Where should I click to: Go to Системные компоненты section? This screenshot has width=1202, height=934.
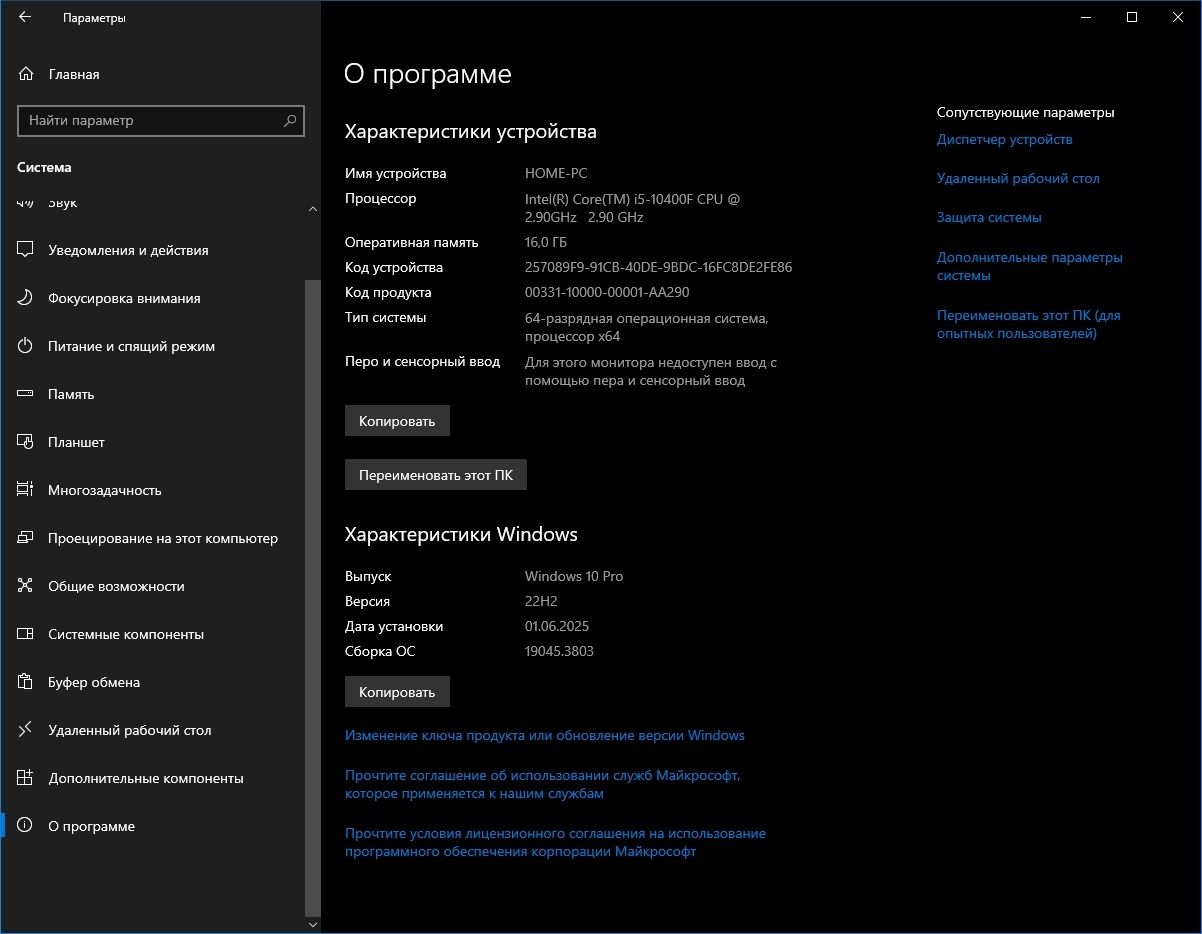click(126, 634)
